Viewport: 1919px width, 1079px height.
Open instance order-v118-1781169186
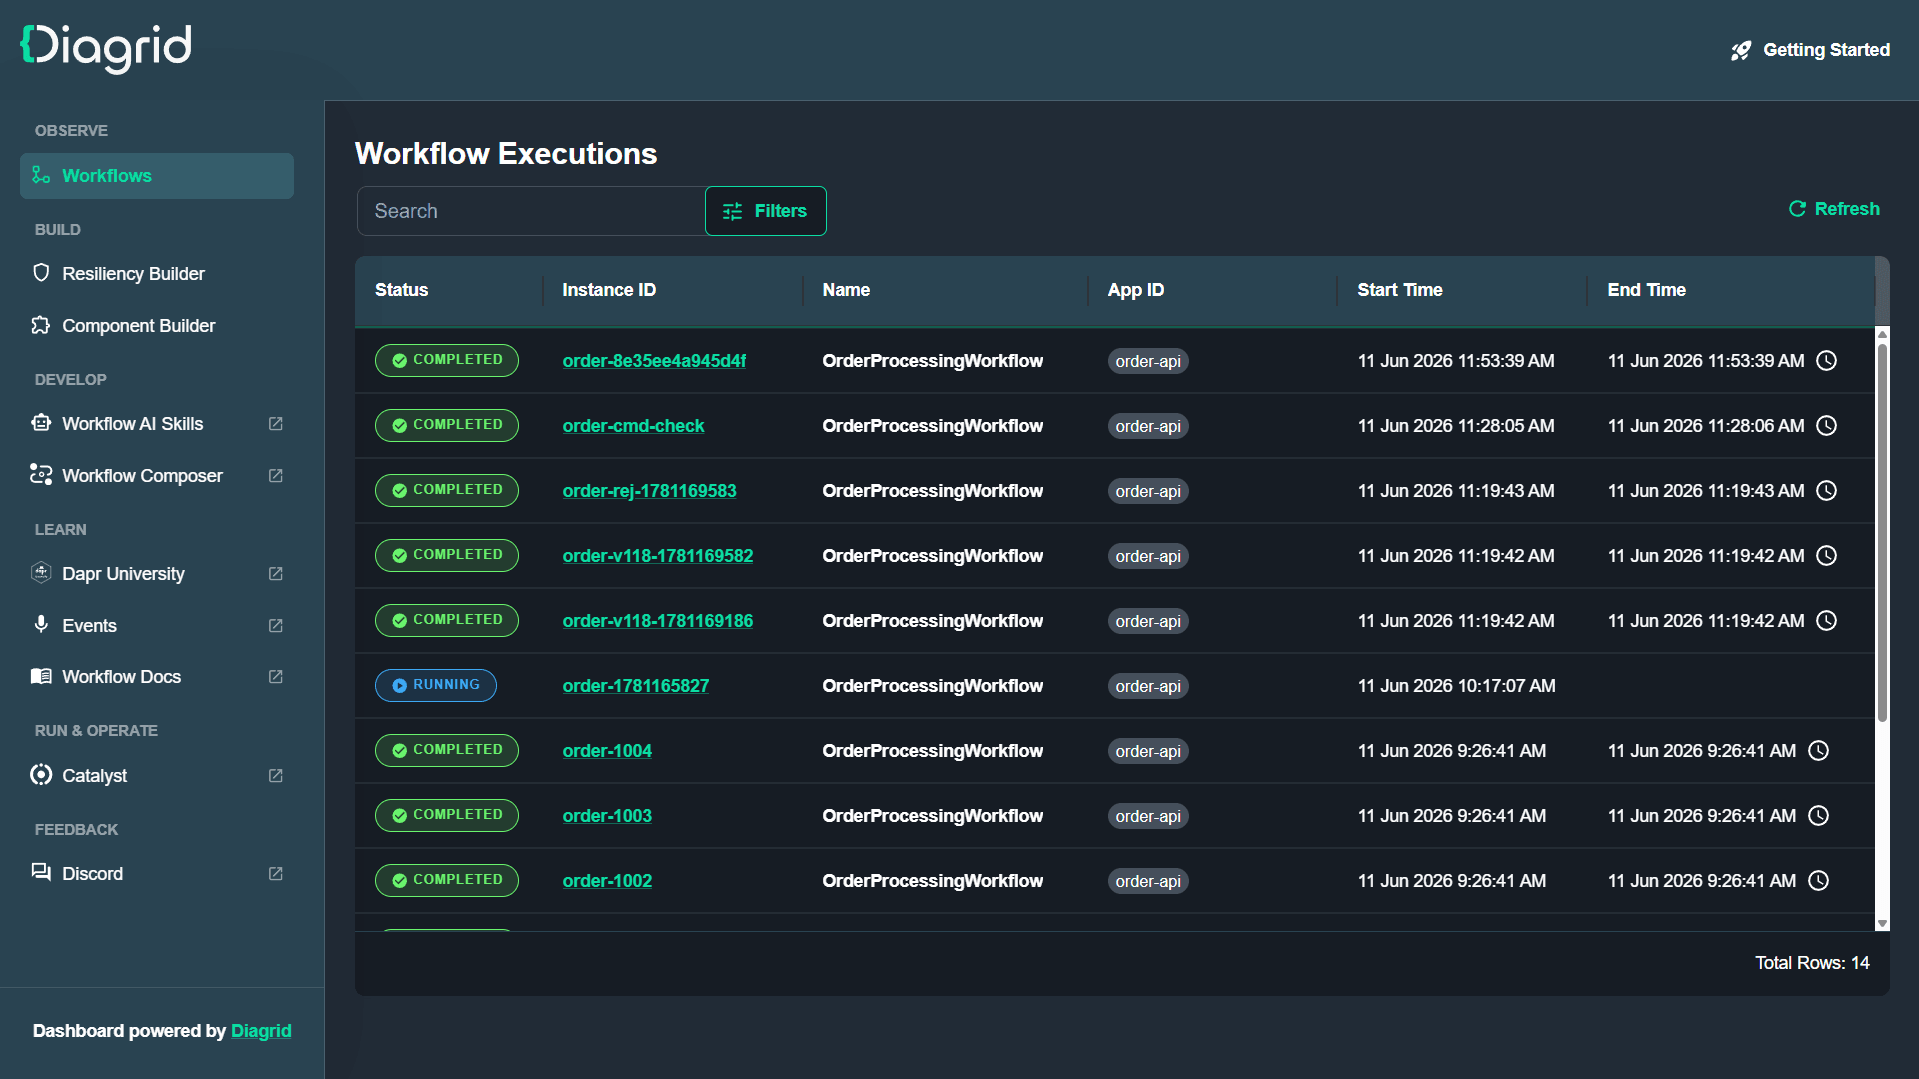pyautogui.click(x=657, y=621)
